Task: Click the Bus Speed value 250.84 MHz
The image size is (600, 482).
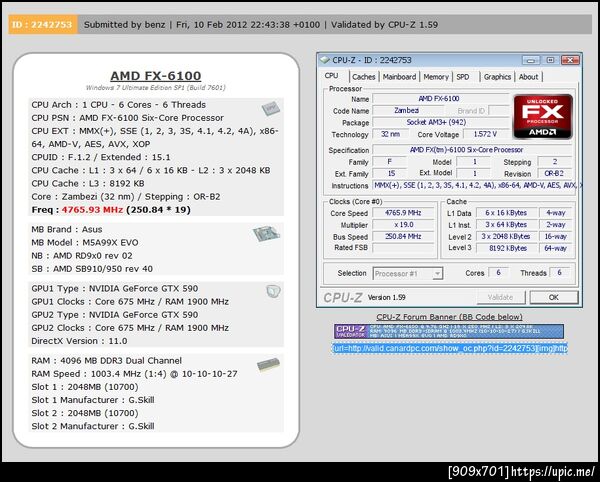Action: coord(403,237)
